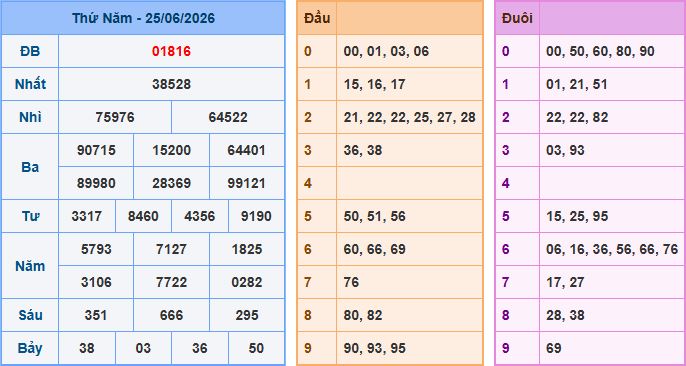
Task: Click the header 'Thứ Năm - 25/06/2026'
Action: [143, 18]
